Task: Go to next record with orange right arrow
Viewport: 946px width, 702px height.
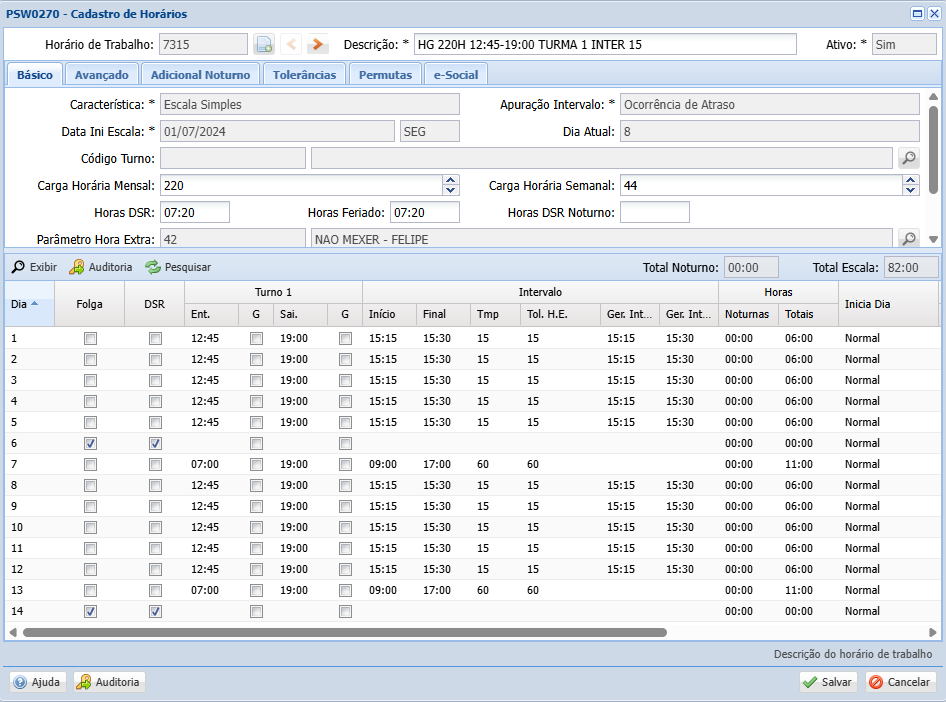Action: click(x=317, y=44)
